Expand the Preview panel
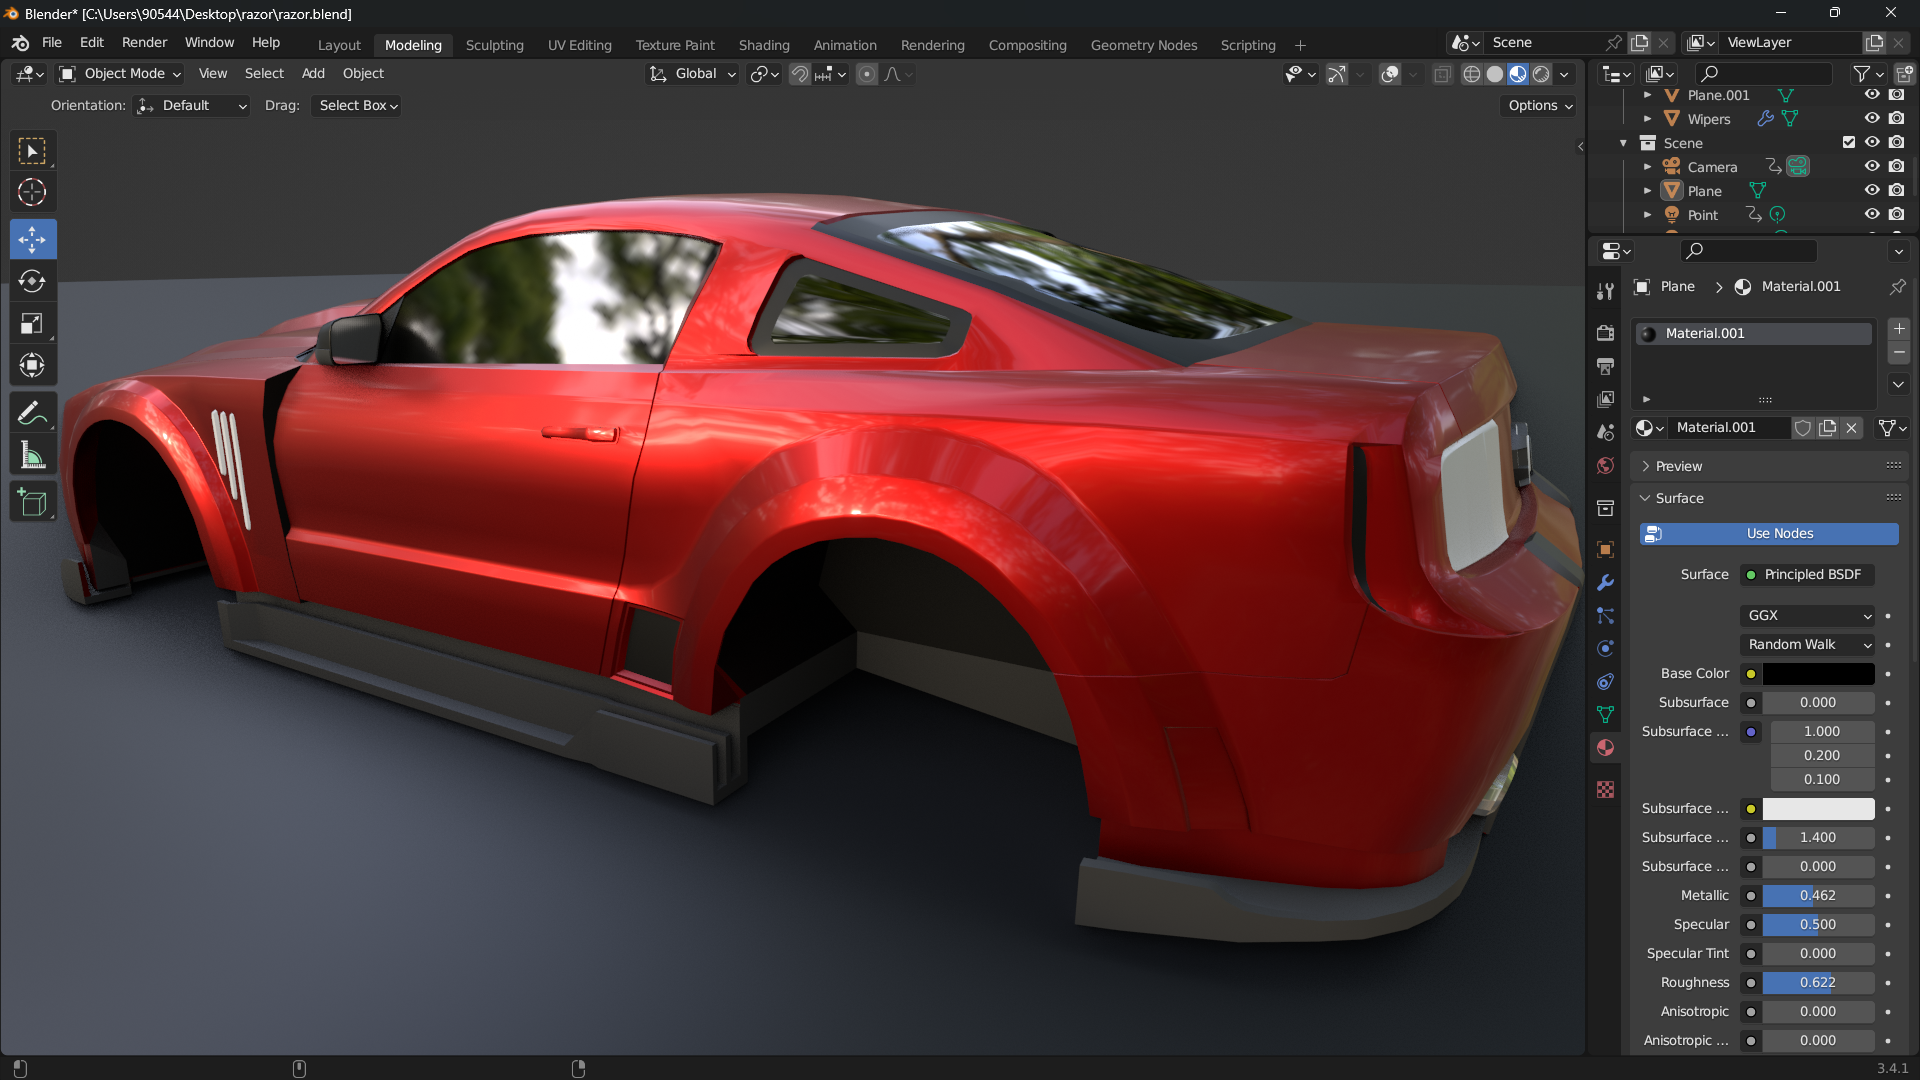This screenshot has height=1080, width=1920. (x=1678, y=466)
